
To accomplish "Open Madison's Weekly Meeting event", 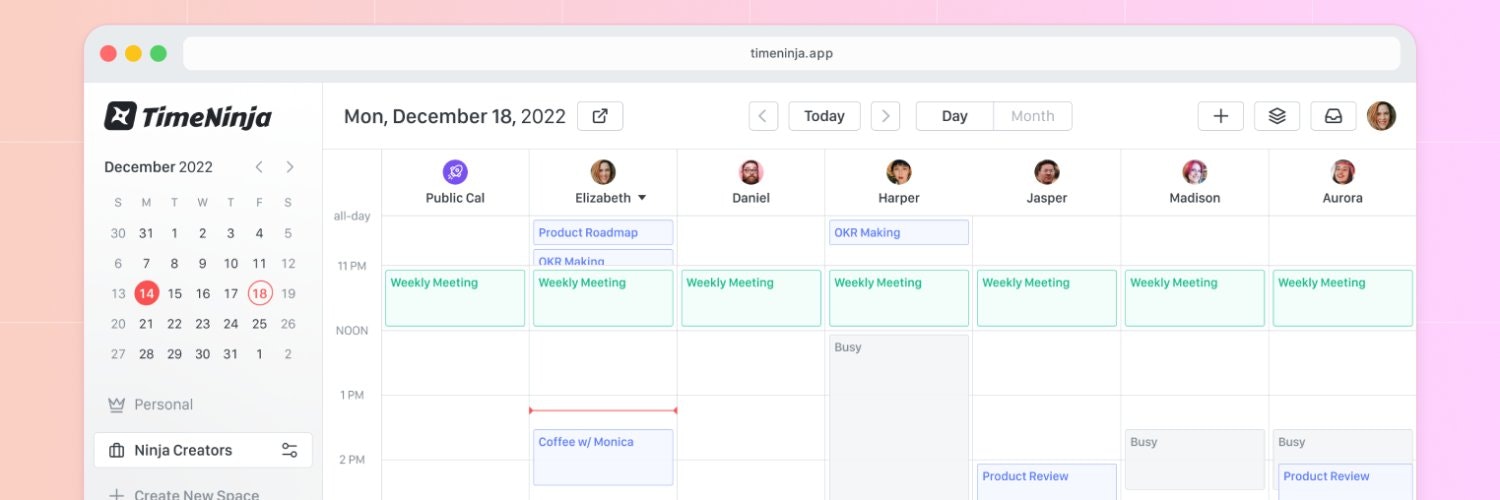I will coord(1195,298).
